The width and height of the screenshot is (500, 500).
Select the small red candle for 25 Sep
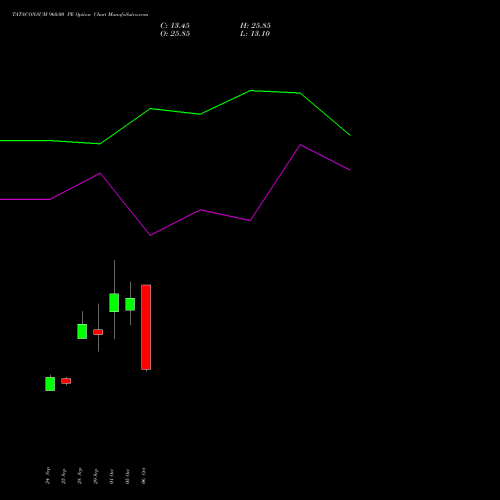(66, 381)
